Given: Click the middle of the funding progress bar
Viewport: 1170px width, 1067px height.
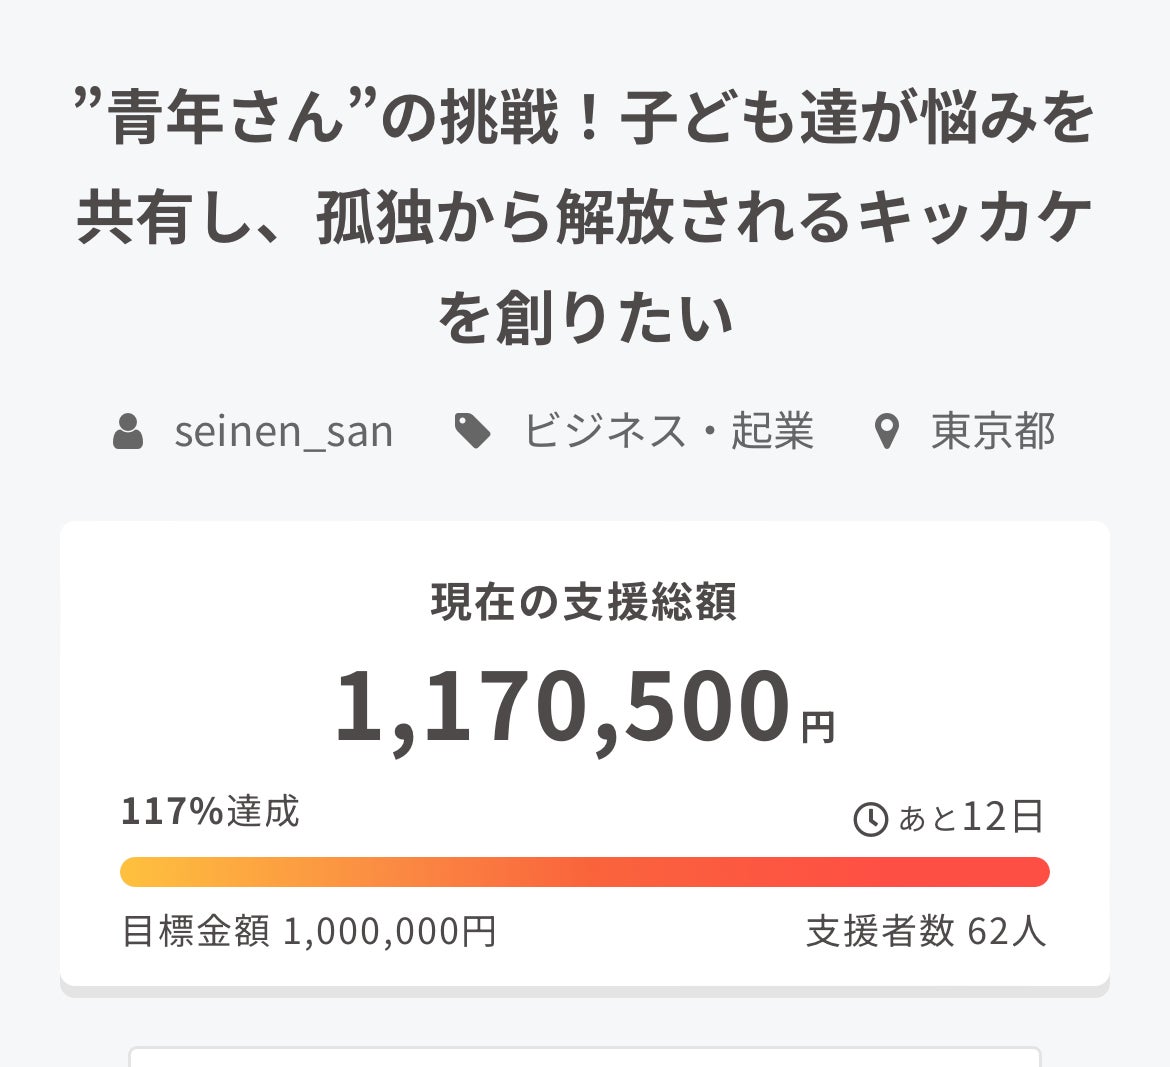Looking at the screenshot, I should pos(585,872).
